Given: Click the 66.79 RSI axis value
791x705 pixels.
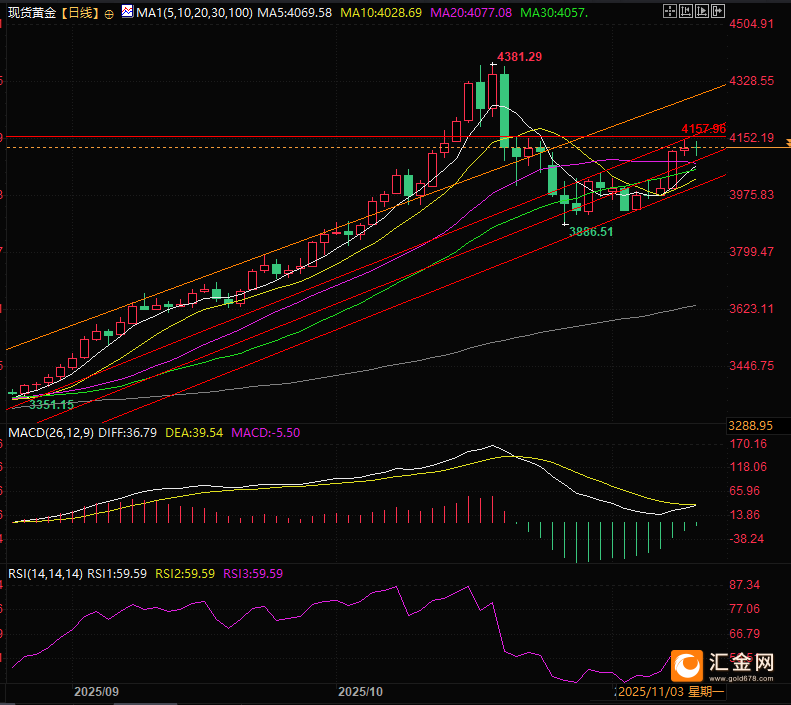Looking at the screenshot, I should coord(745,633).
